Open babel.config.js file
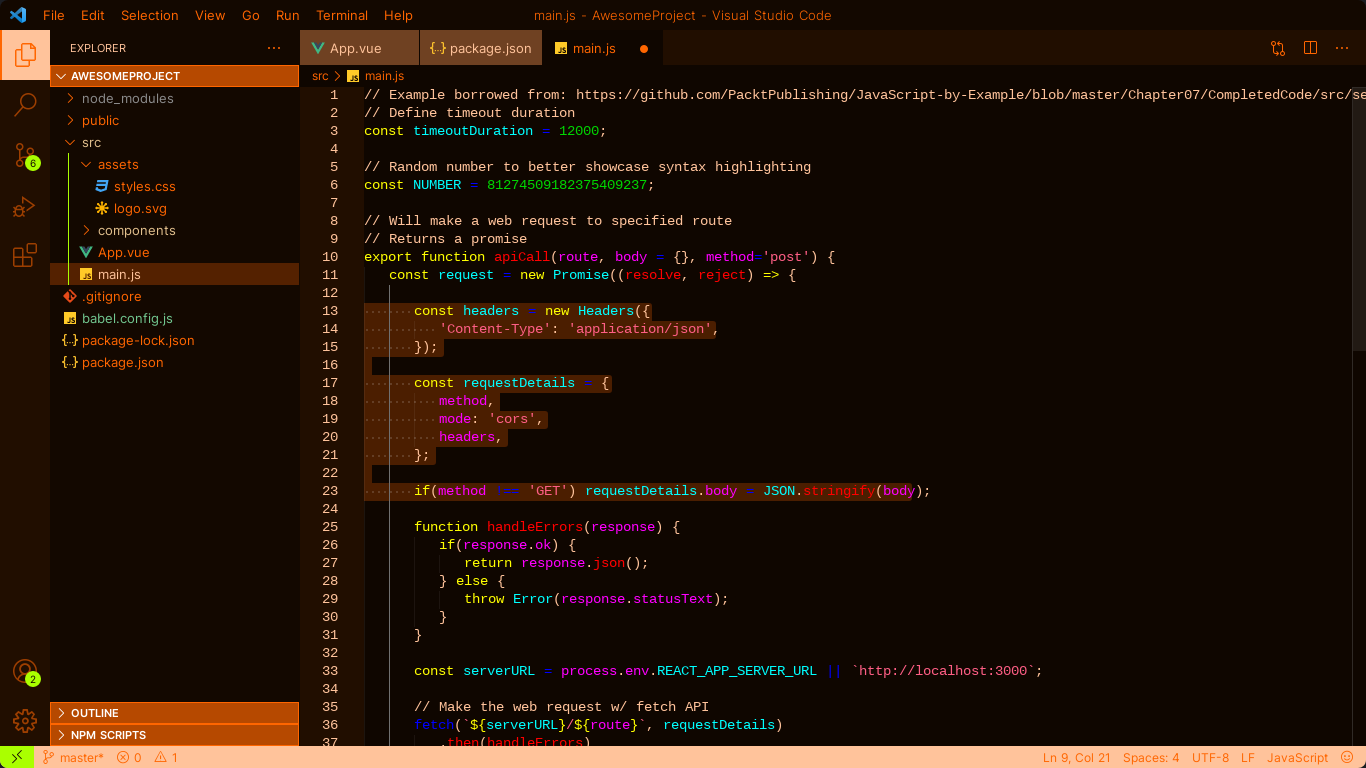 [174, 318]
